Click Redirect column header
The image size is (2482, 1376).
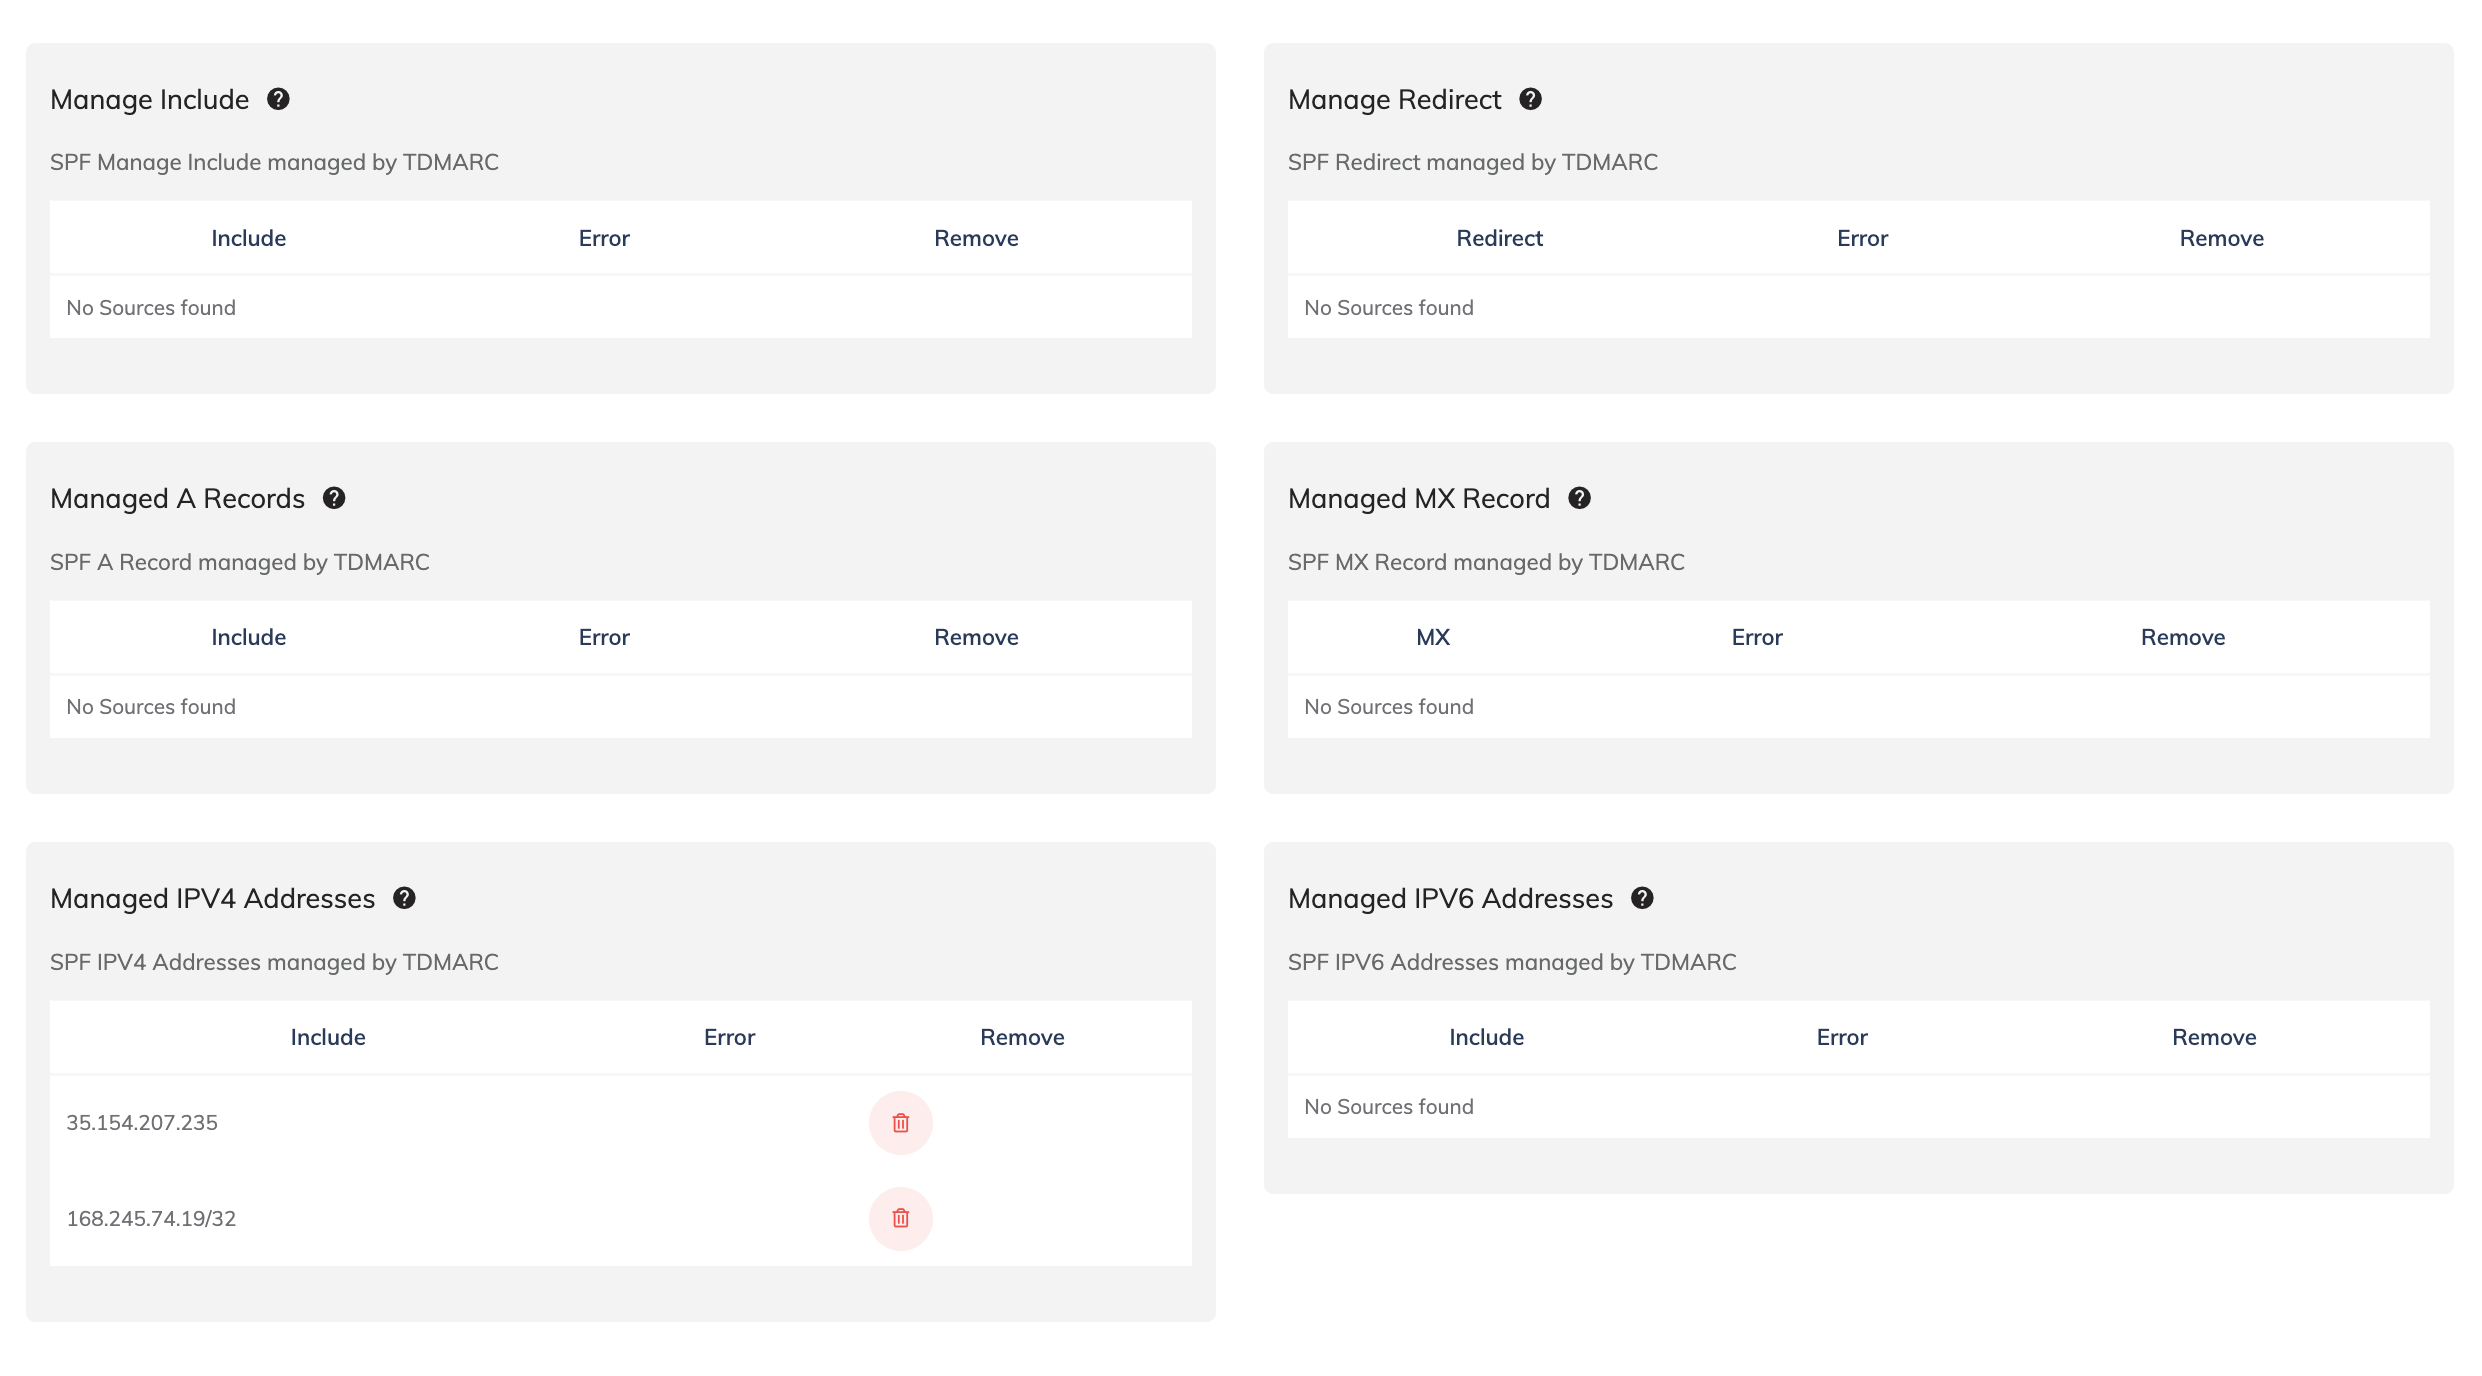coord(1499,238)
